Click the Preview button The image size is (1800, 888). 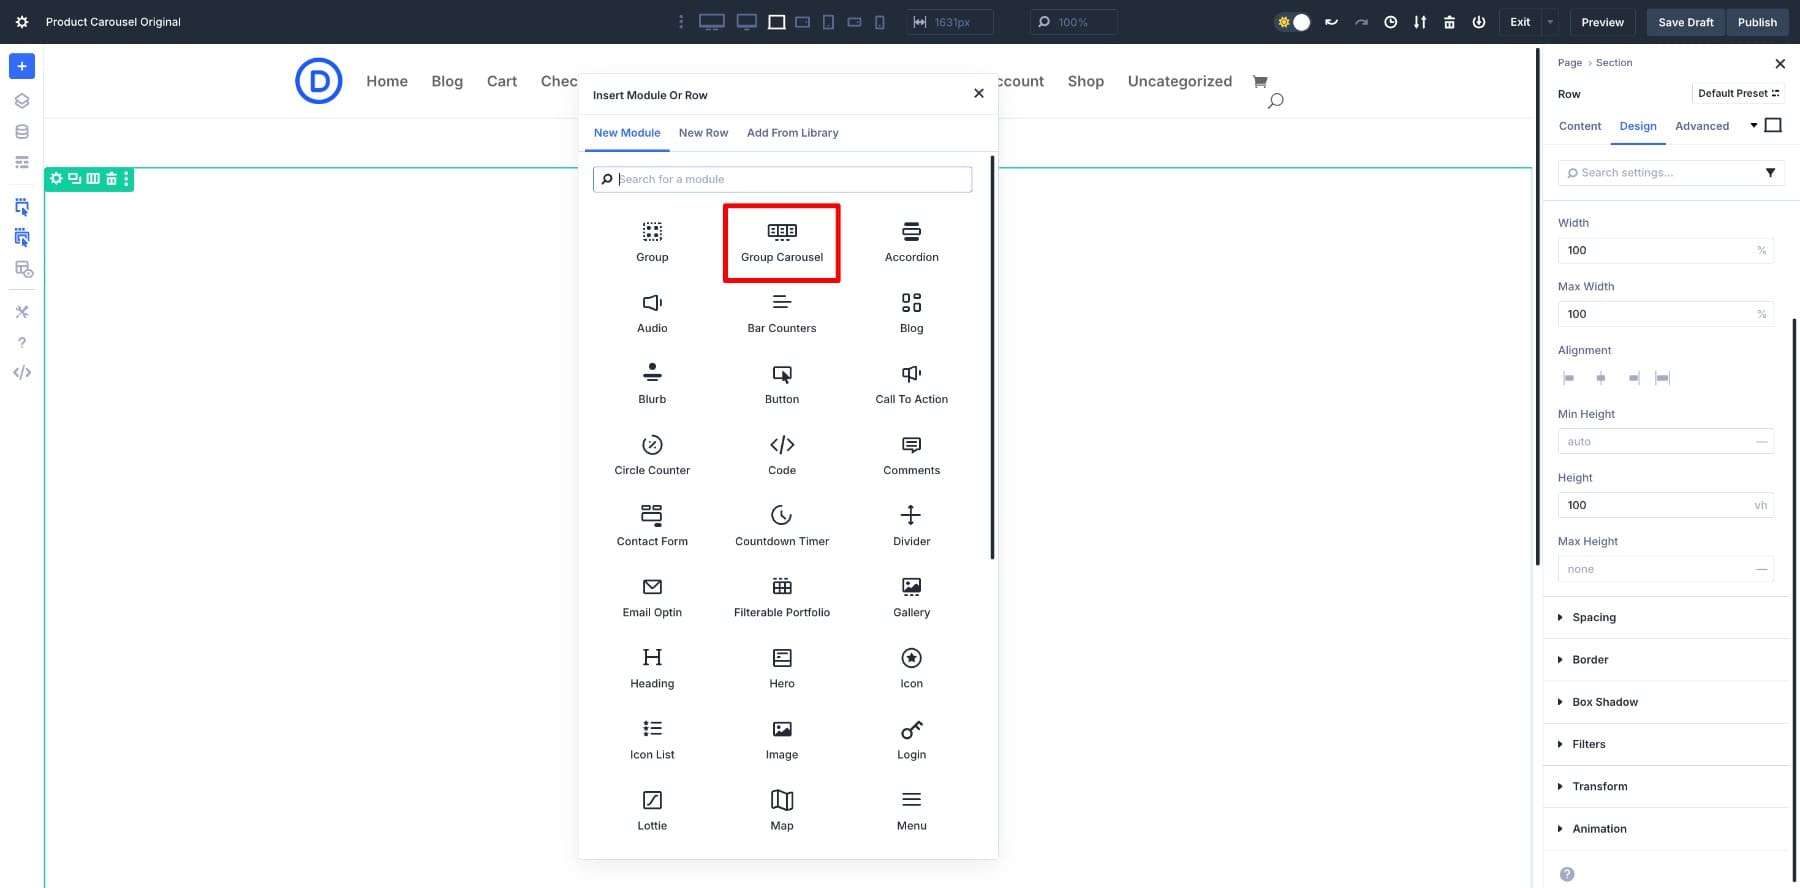coord(1602,22)
